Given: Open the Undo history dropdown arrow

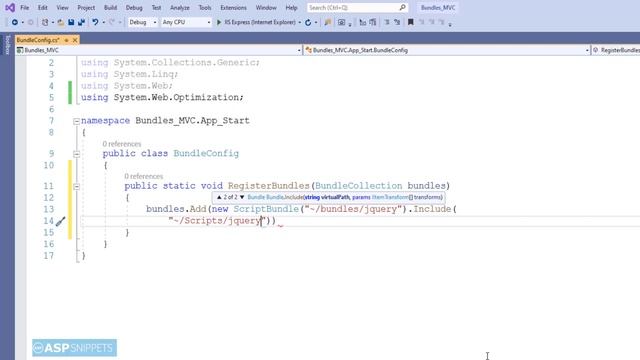Looking at the screenshot, I should pos(103,22).
